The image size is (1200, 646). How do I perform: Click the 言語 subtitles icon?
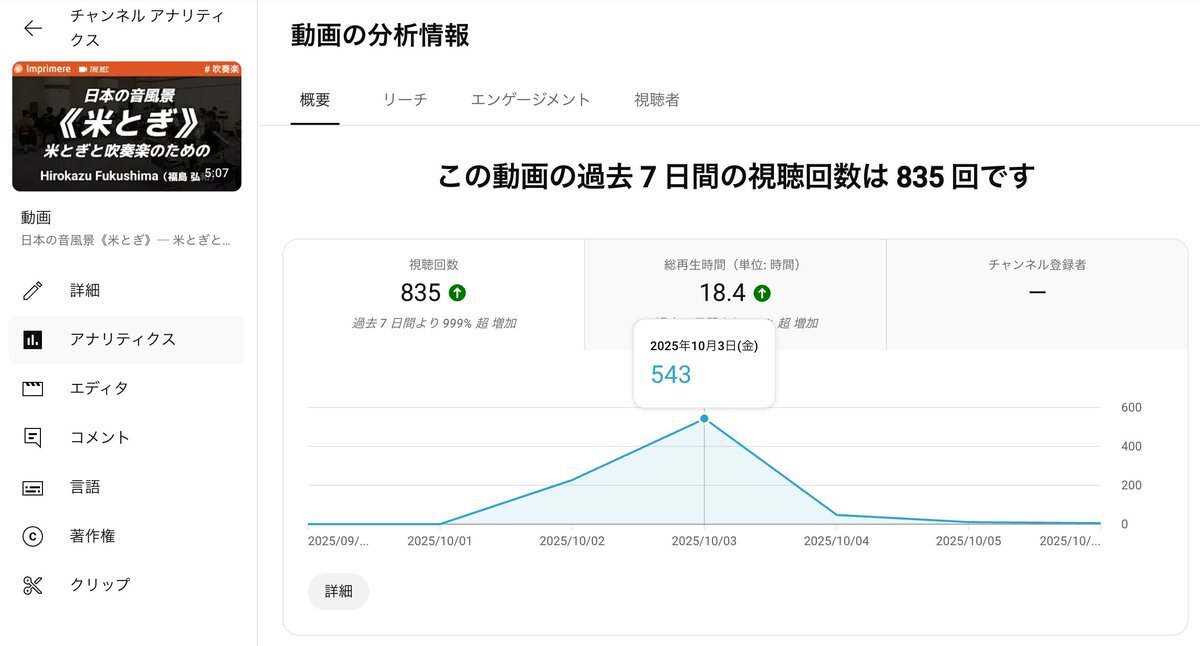point(33,487)
